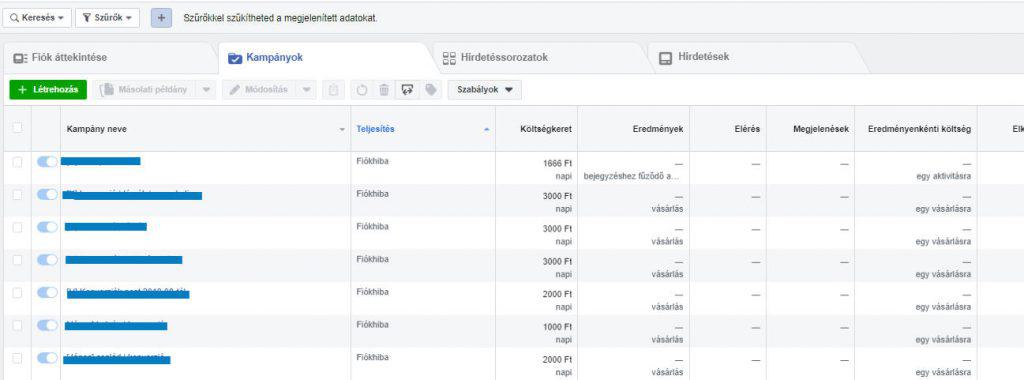Viewport: 1024px width, 380px height.
Task: Toggle off the 1000 Ft campaign switch
Action: tap(47, 325)
